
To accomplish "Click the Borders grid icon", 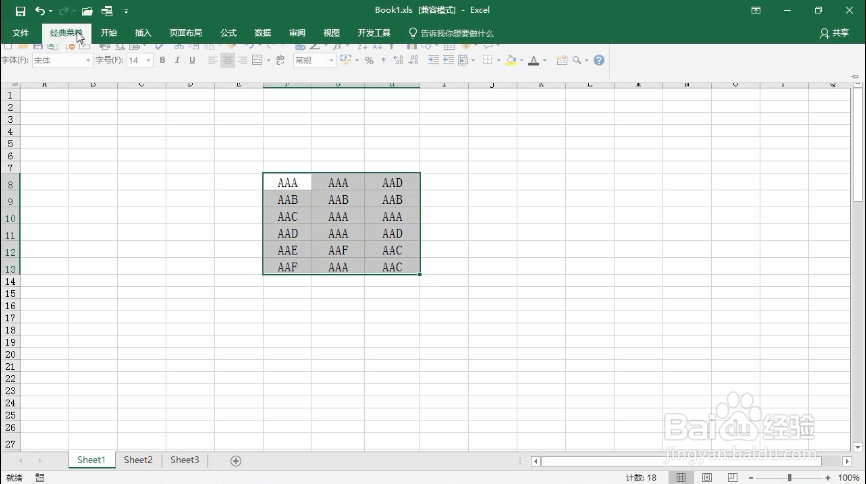I will [x=487, y=60].
